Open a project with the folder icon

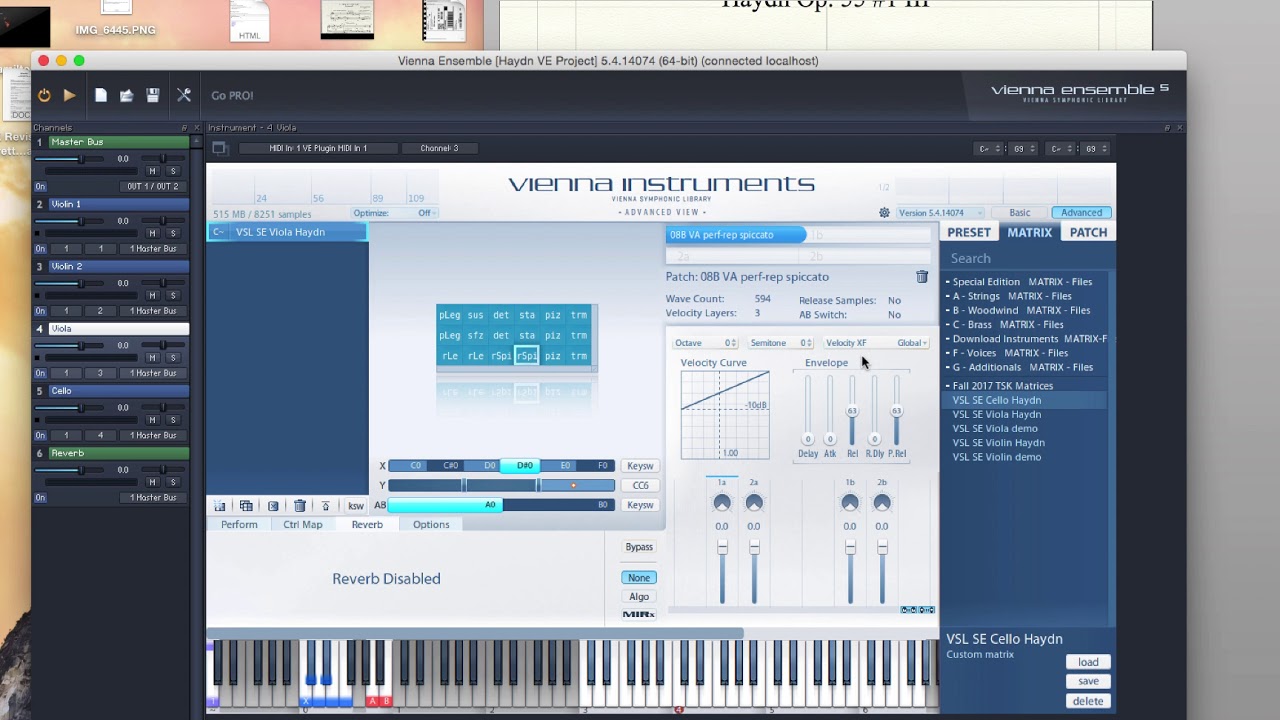126,95
